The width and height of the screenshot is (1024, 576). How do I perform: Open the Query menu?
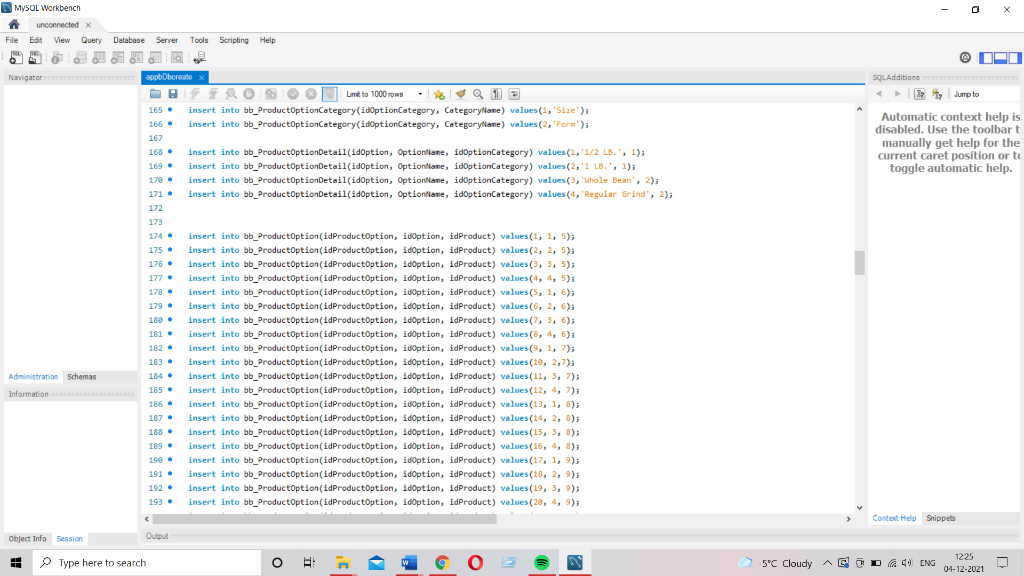(x=91, y=40)
